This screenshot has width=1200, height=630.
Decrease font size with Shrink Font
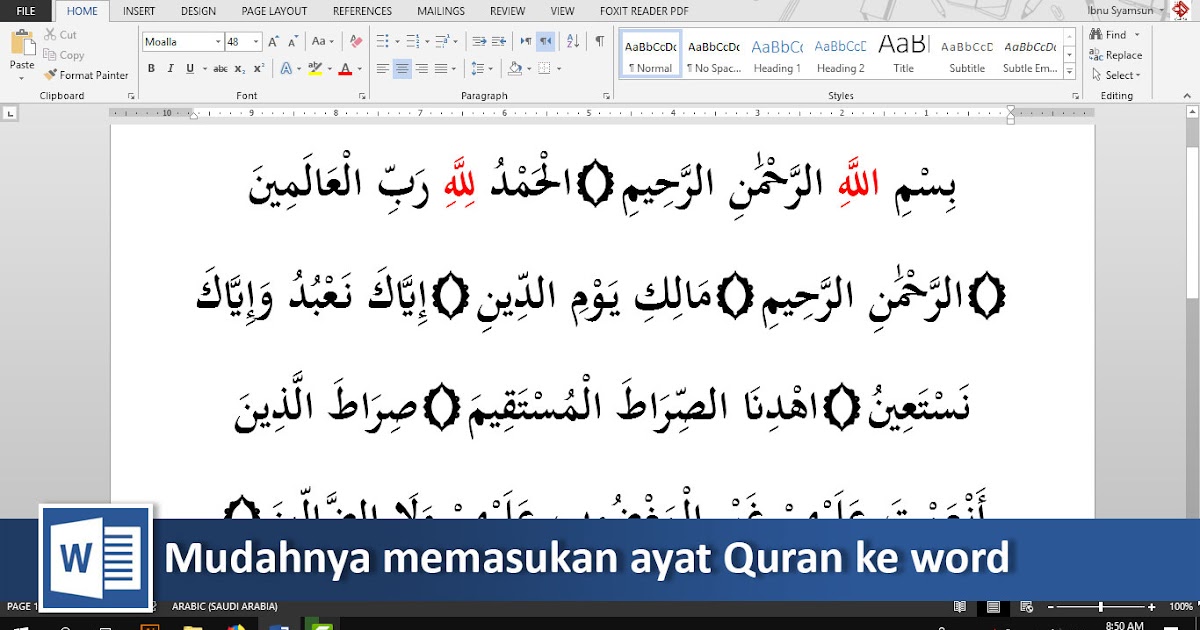294,42
